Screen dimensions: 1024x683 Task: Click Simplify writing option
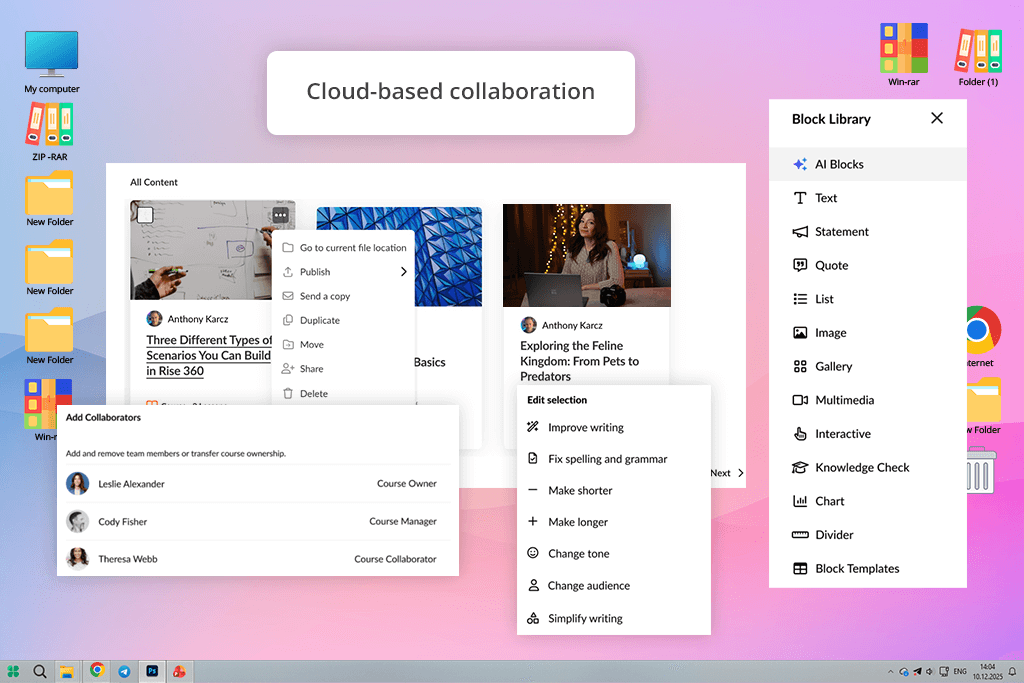[613, 618]
